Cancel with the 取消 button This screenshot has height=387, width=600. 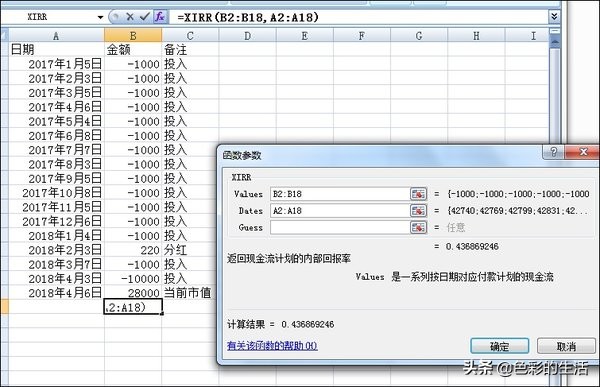pos(566,346)
